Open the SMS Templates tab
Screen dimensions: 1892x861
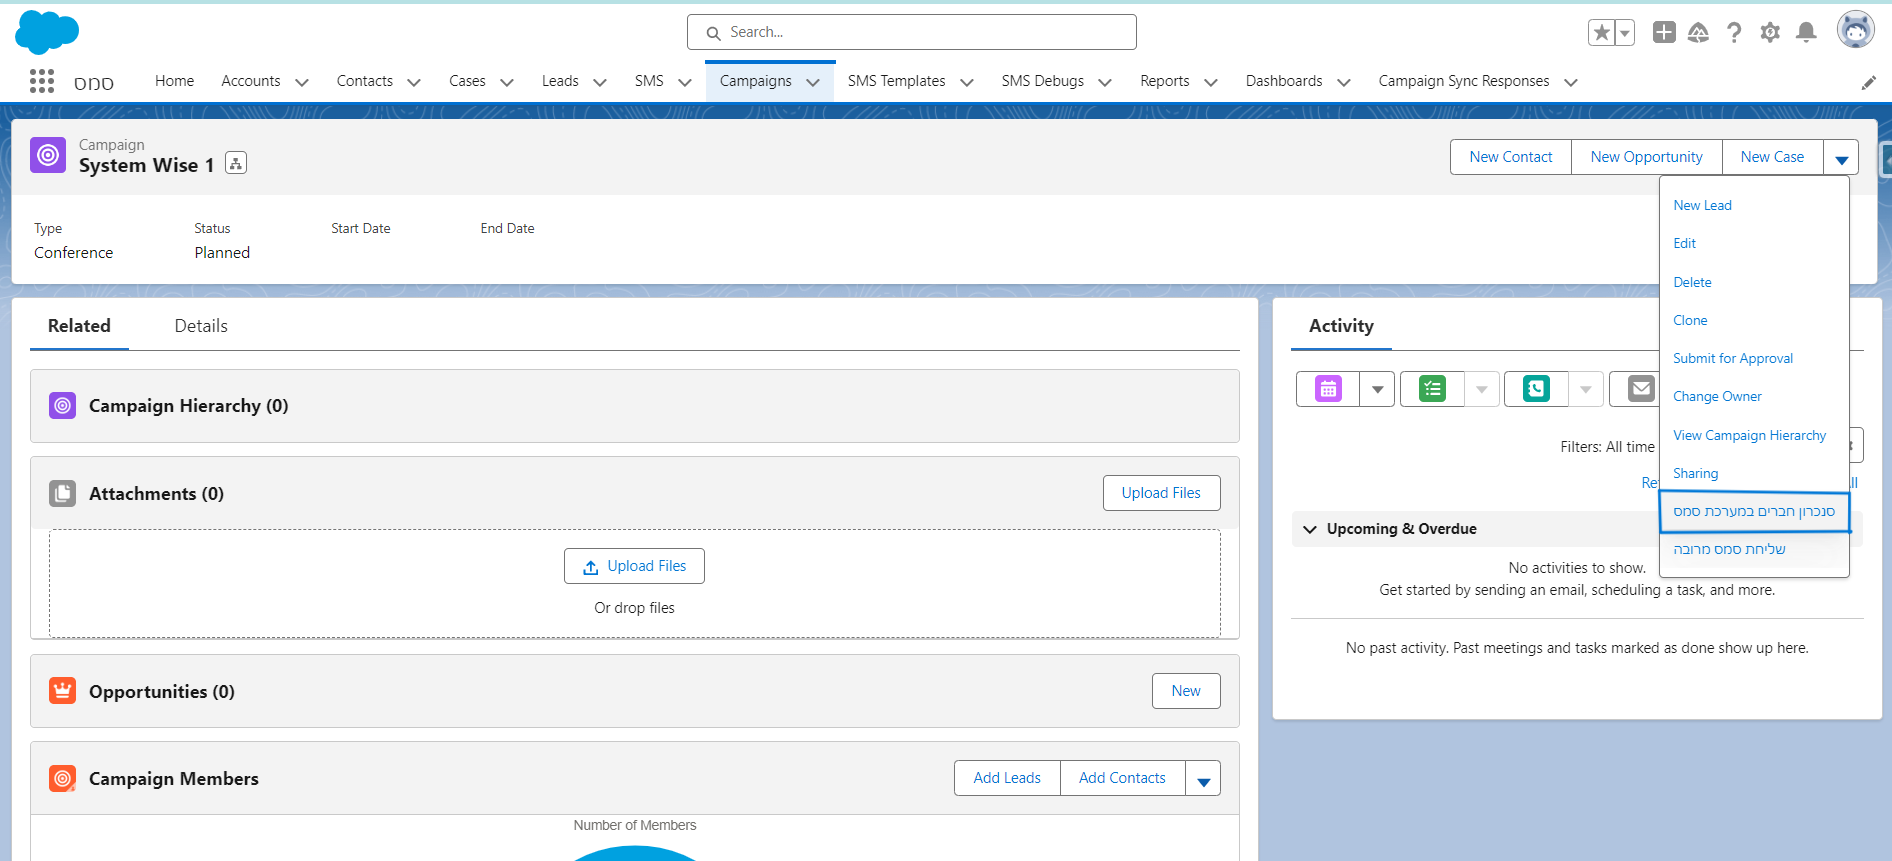[896, 81]
